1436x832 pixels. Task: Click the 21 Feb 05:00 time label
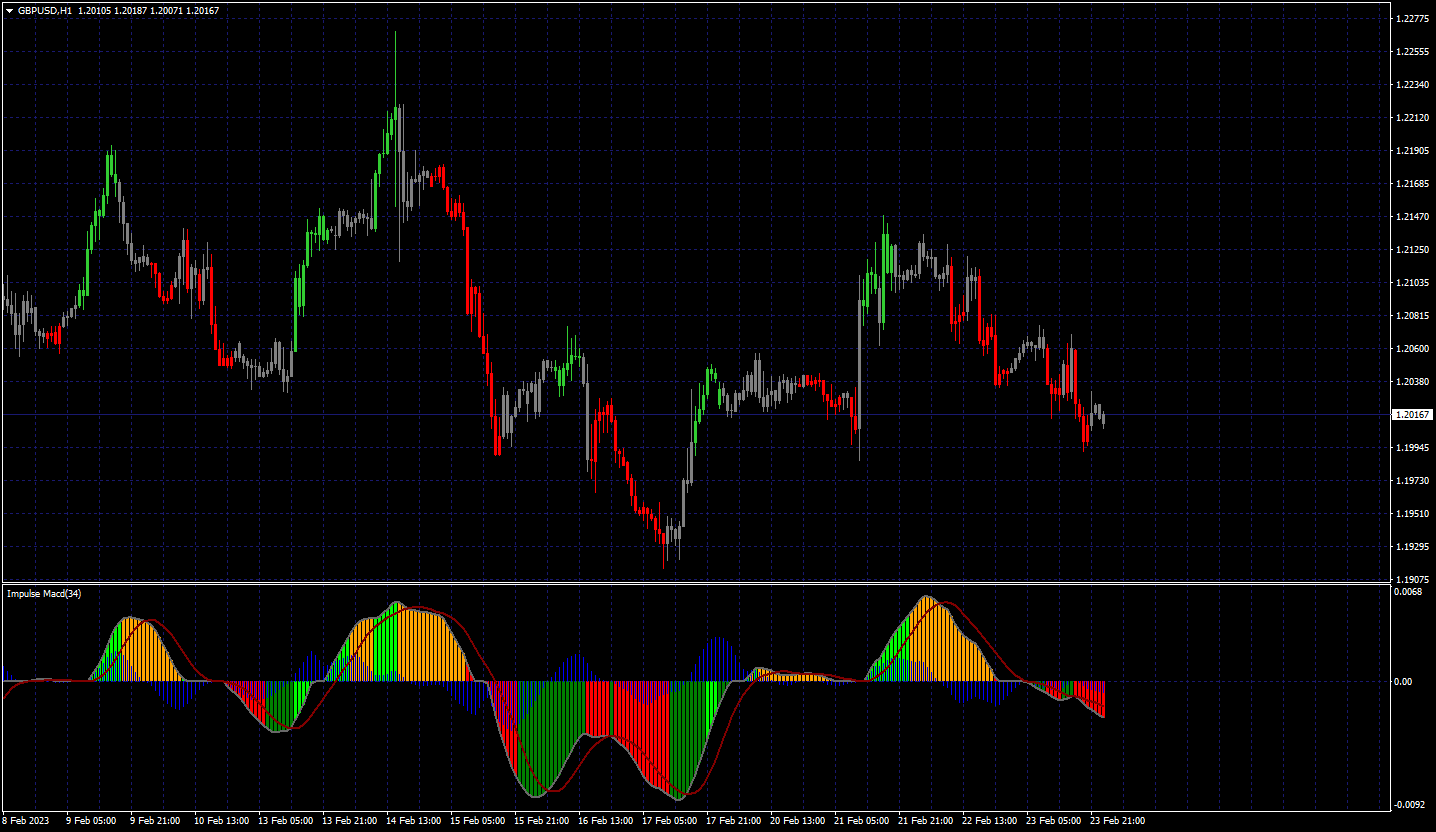[x=862, y=821]
